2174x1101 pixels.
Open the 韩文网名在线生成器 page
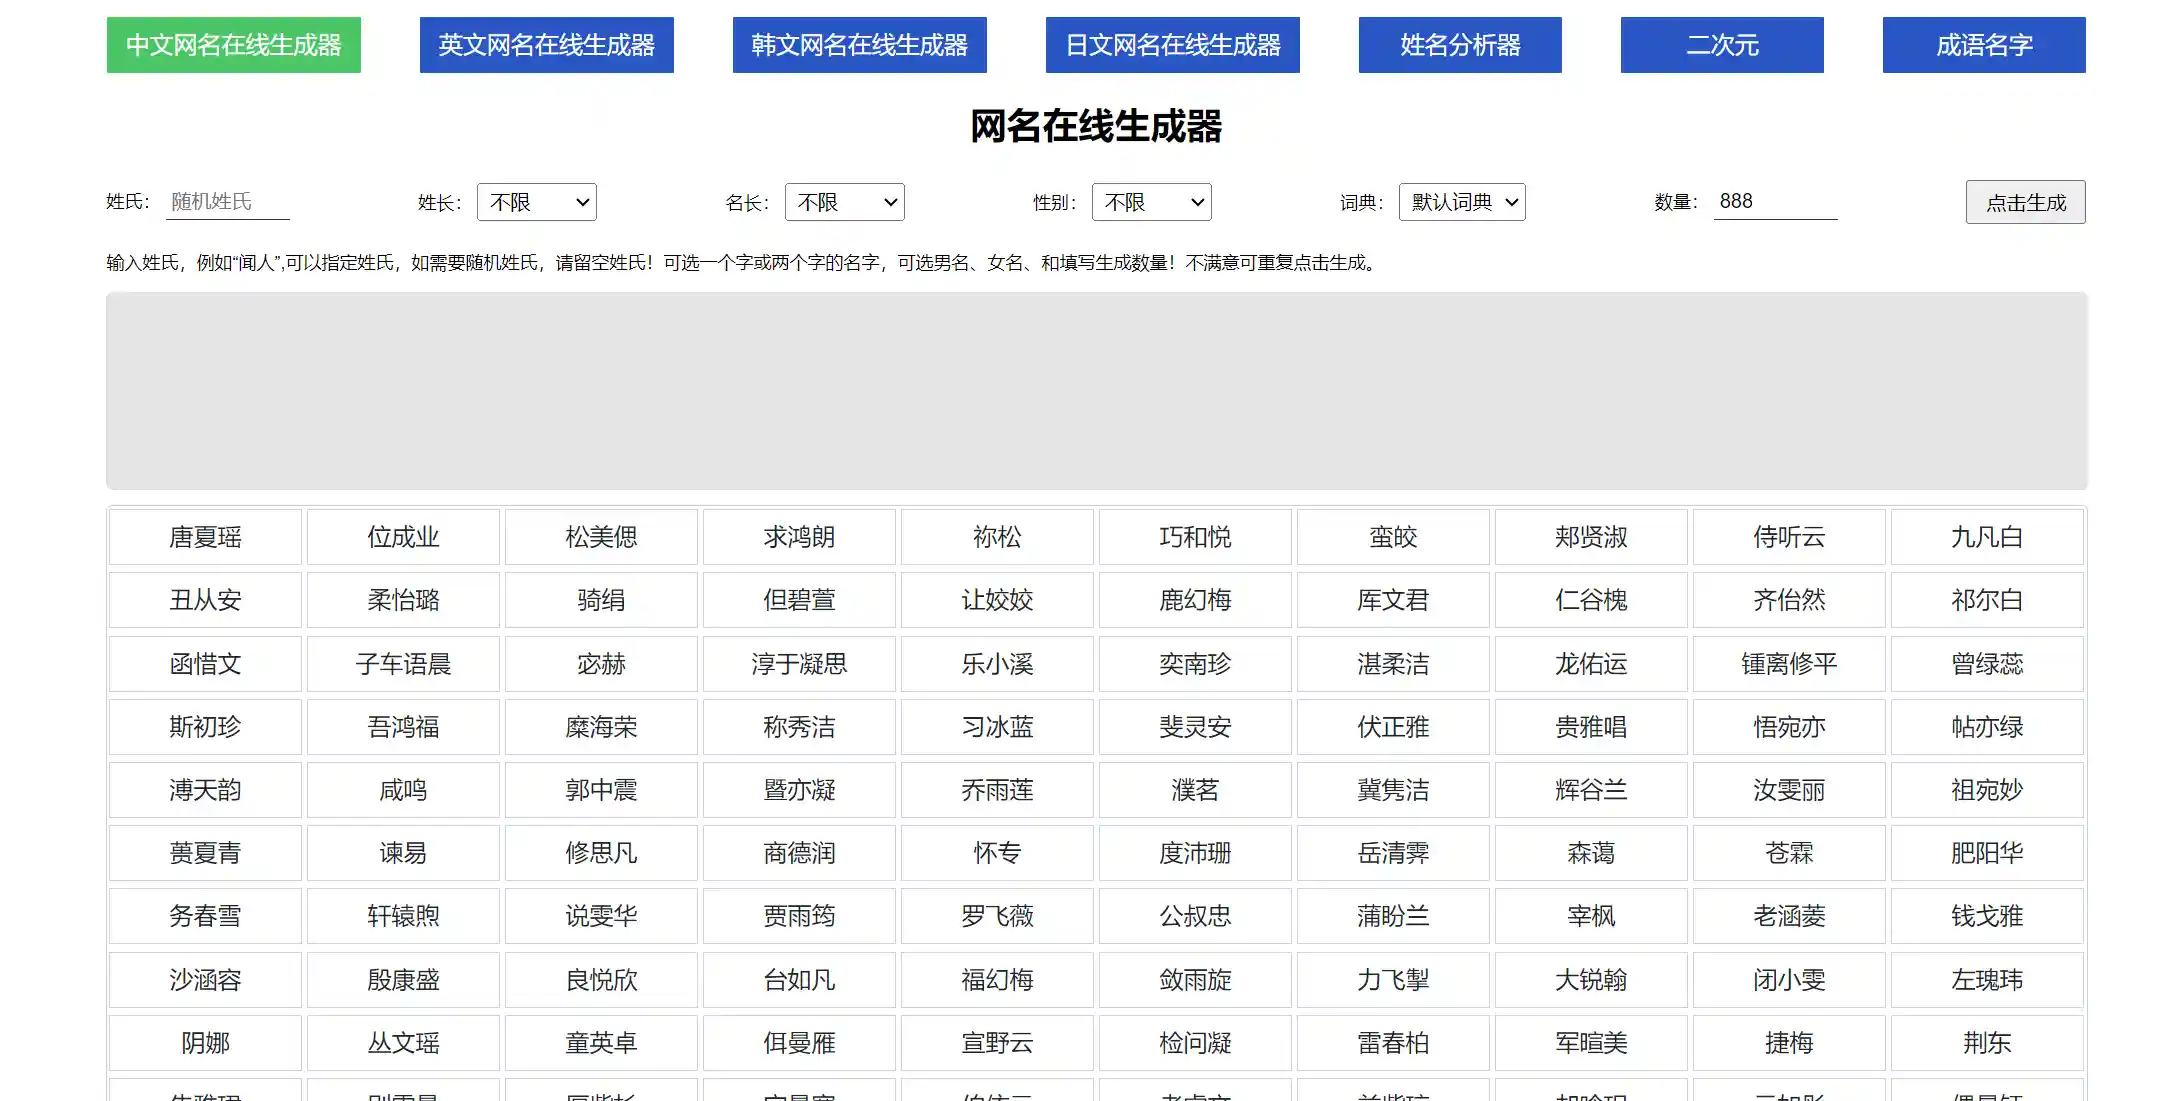pyautogui.click(x=859, y=45)
